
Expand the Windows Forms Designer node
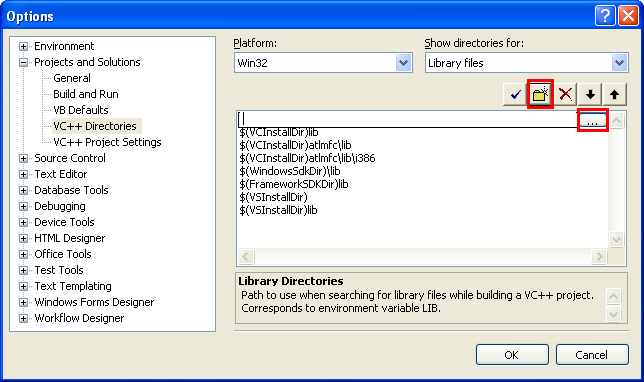coord(23,303)
